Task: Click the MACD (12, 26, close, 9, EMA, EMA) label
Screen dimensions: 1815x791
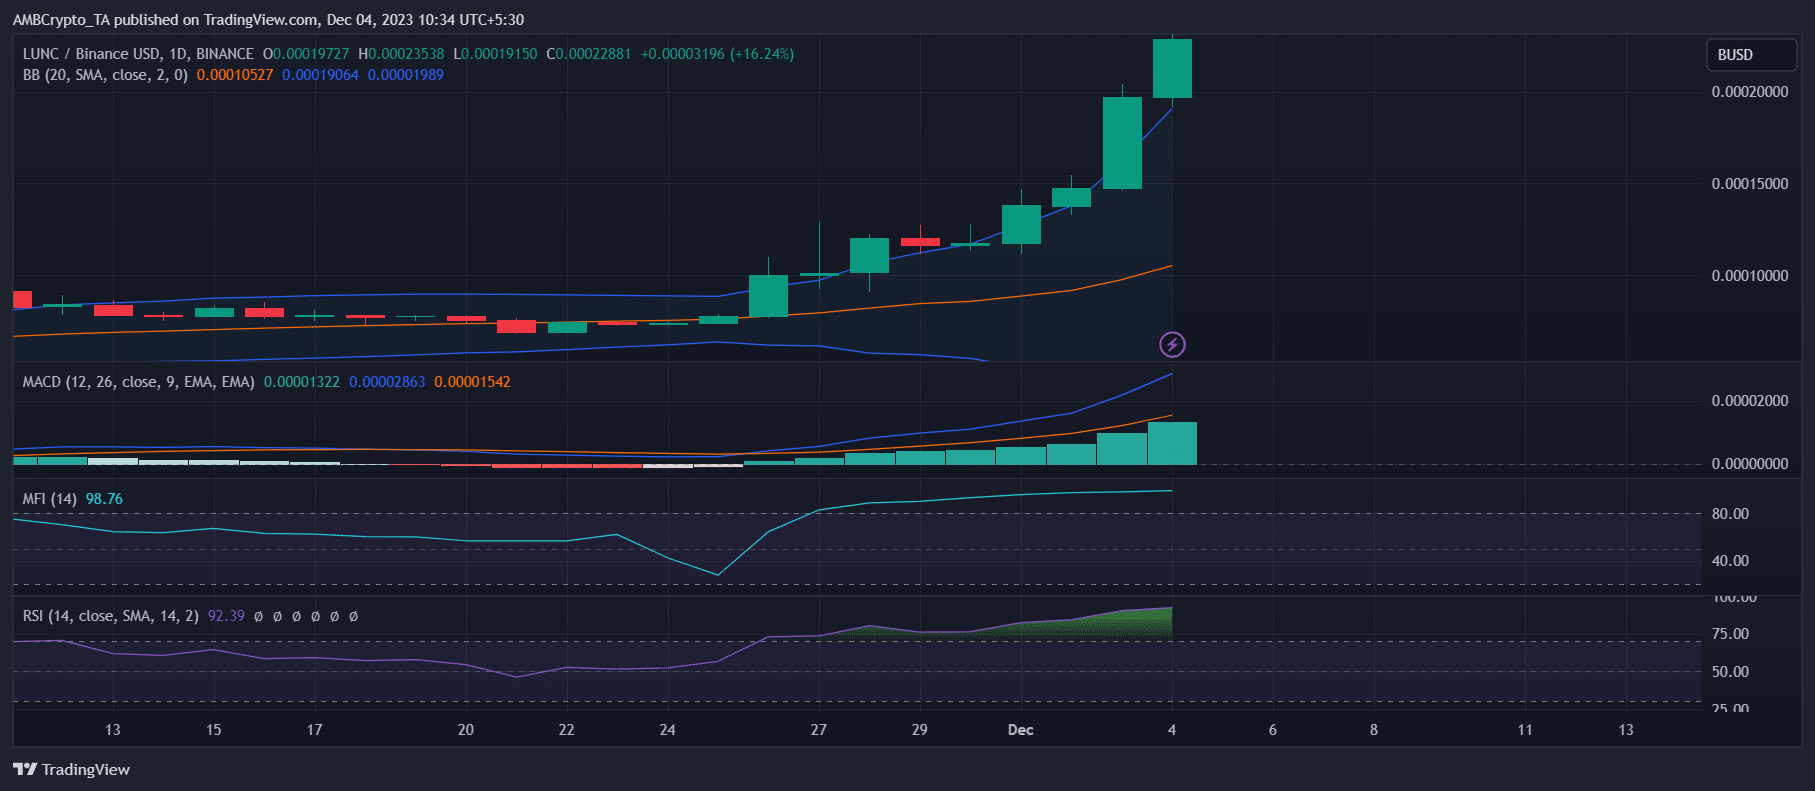Action: coord(138,382)
